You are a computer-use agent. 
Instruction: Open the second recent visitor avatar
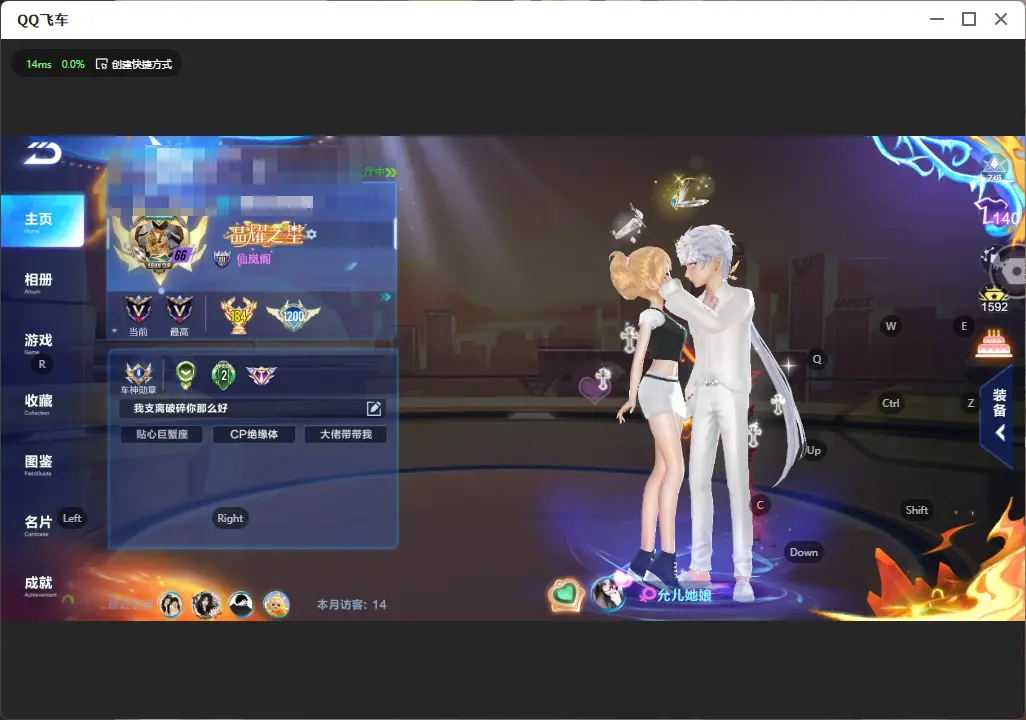coord(206,604)
